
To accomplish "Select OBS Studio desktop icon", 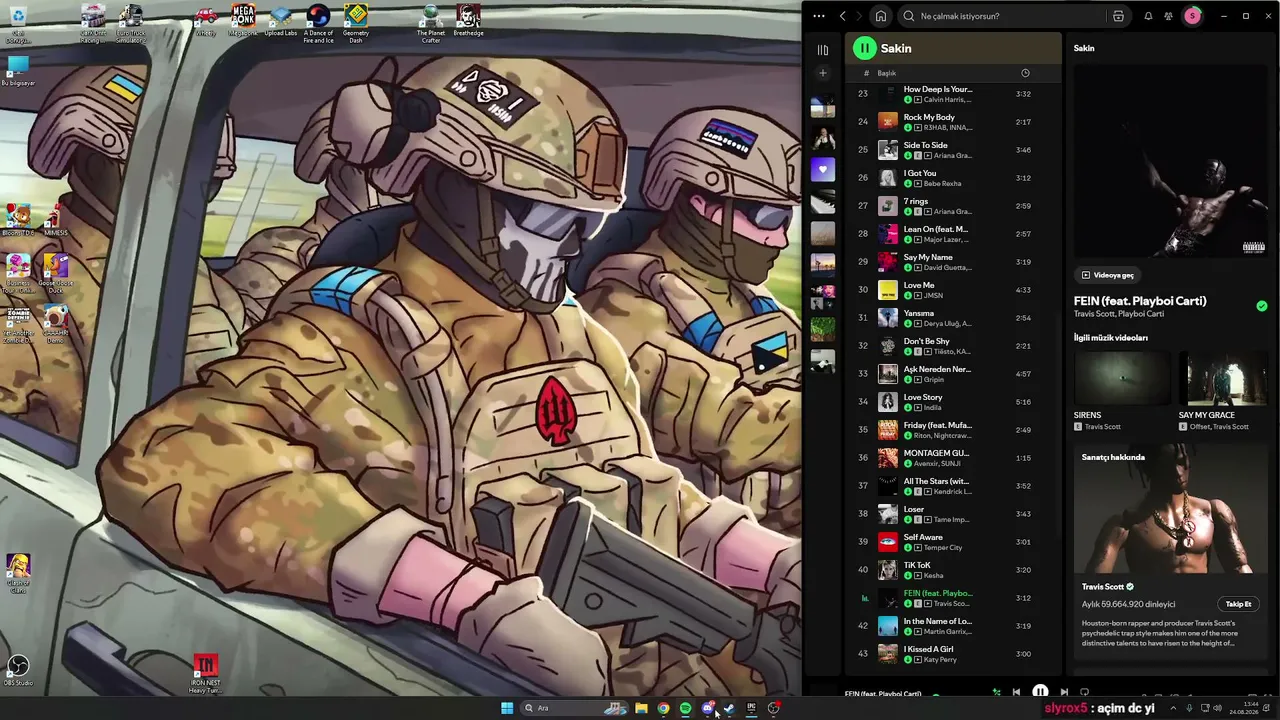I will [x=18, y=671].
